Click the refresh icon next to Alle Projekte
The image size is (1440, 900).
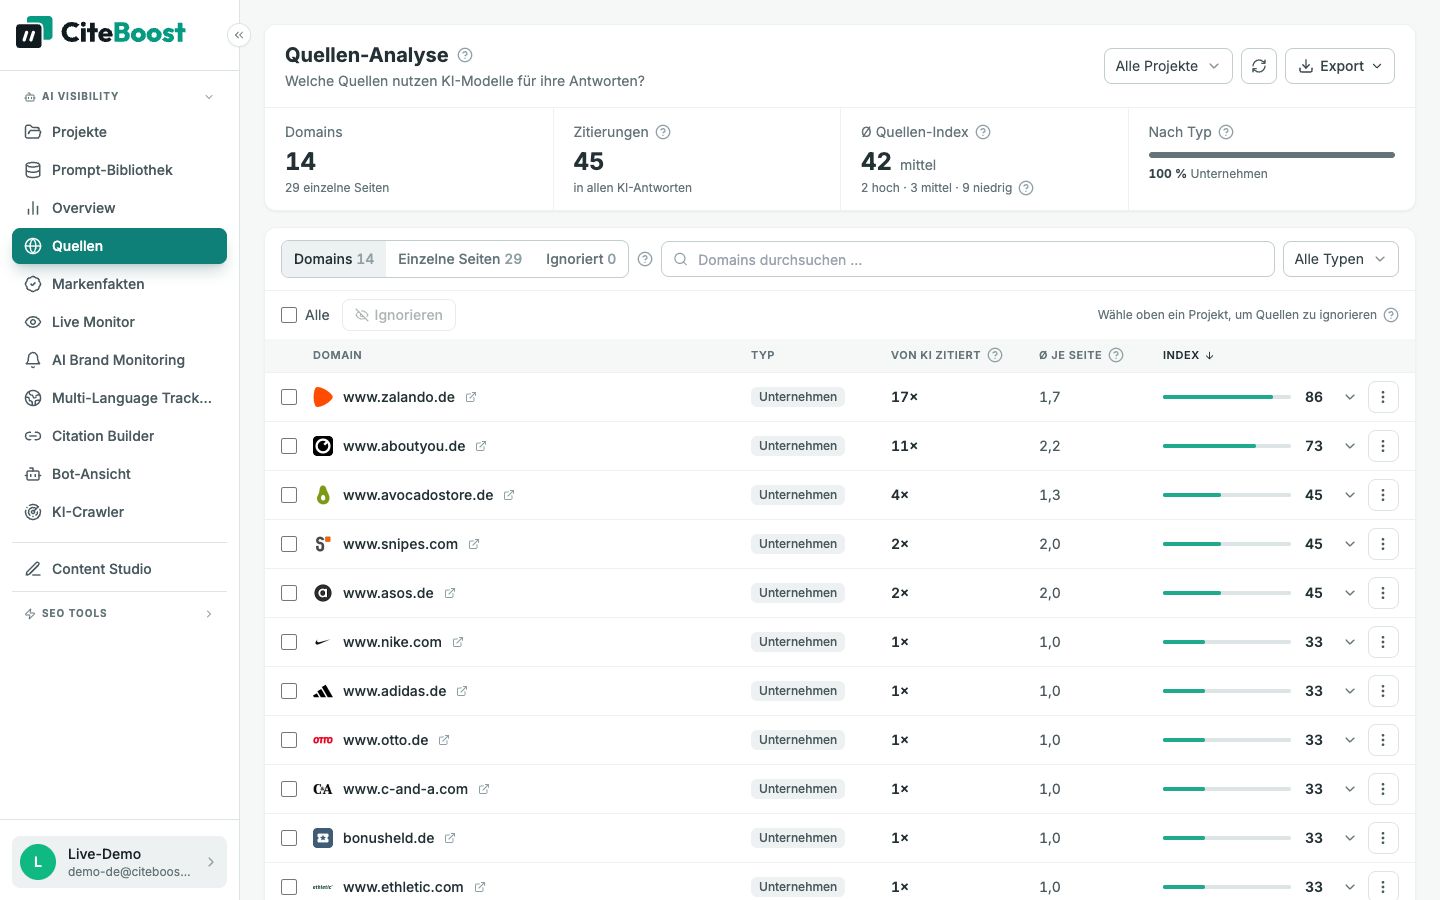[x=1259, y=66]
